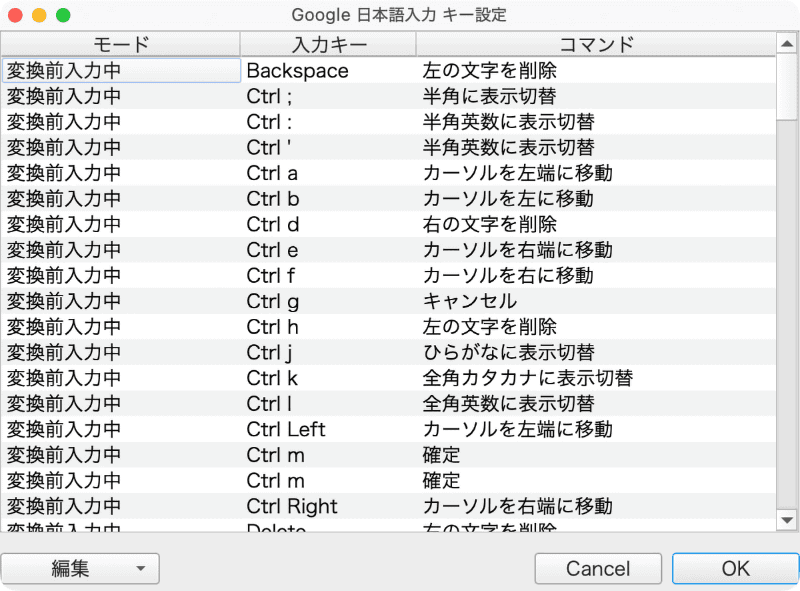Click カーソルを右端に移動 in the Ctrl e row

click(x=596, y=250)
